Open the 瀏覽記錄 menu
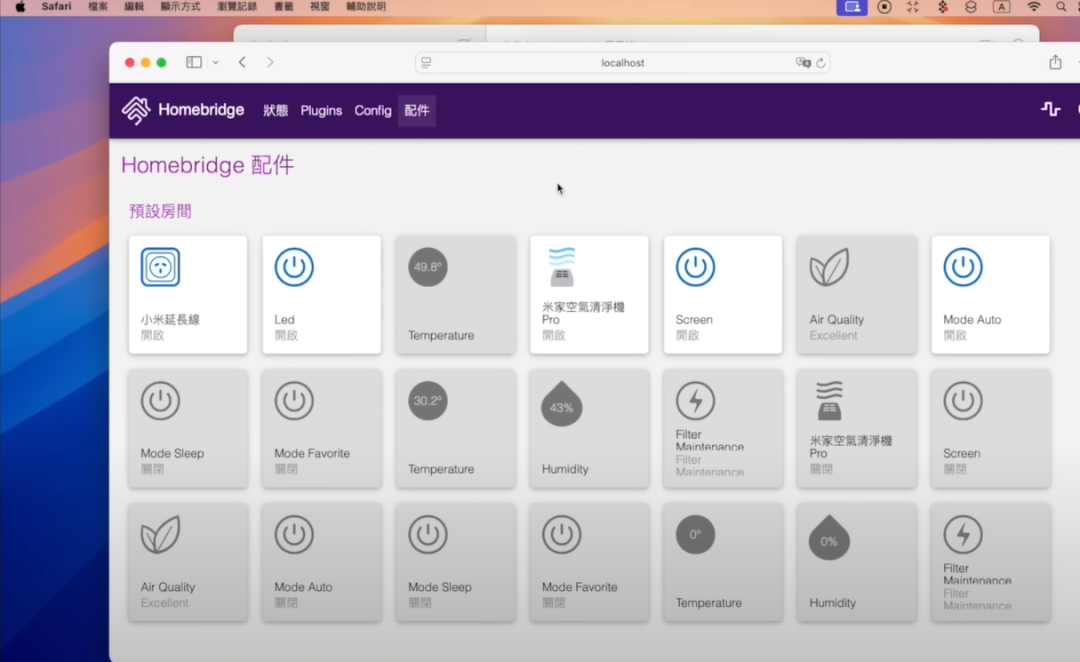 (x=237, y=7)
